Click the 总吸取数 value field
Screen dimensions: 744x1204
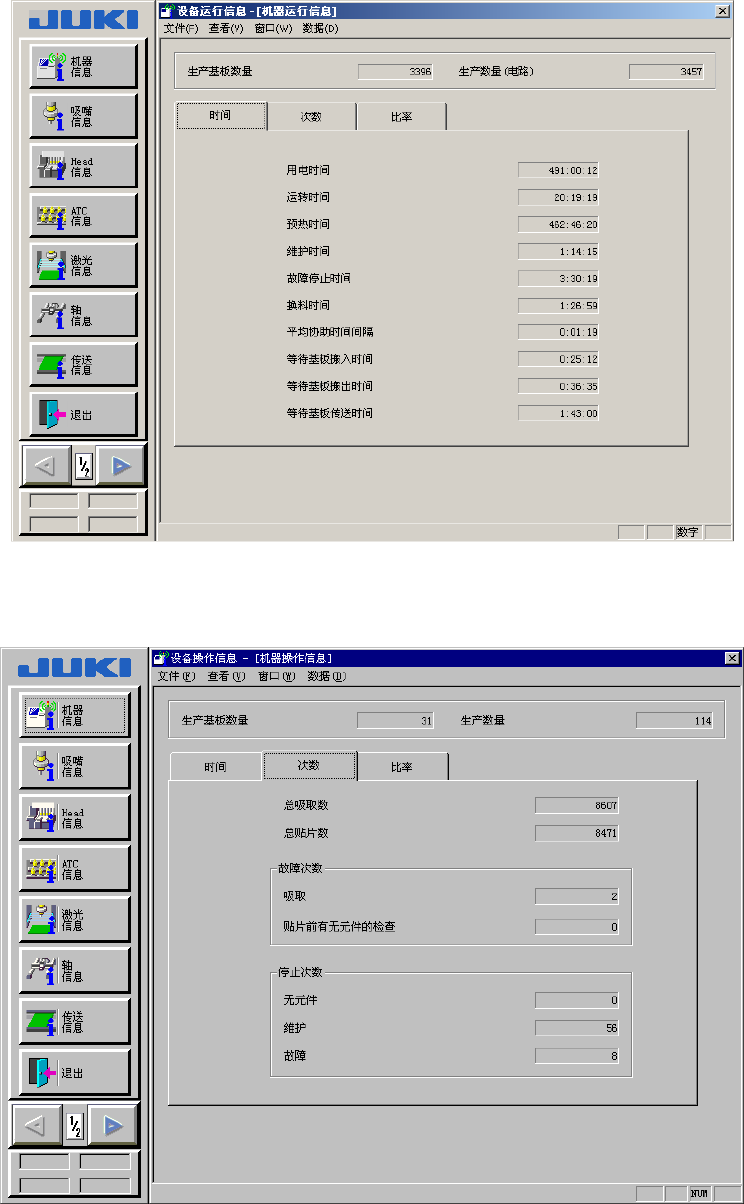click(577, 805)
